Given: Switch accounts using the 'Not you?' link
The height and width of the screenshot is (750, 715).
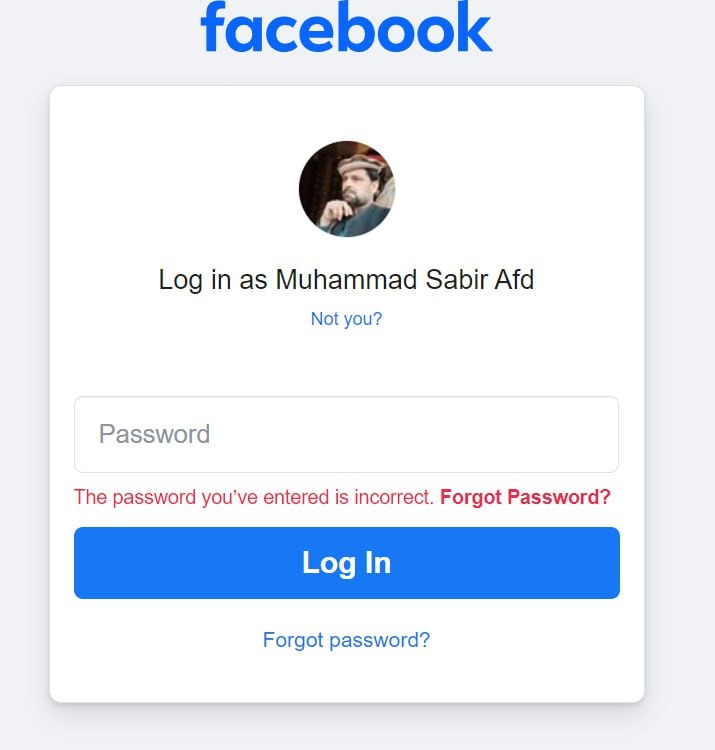Looking at the screenshot, I should click(346, 319).
